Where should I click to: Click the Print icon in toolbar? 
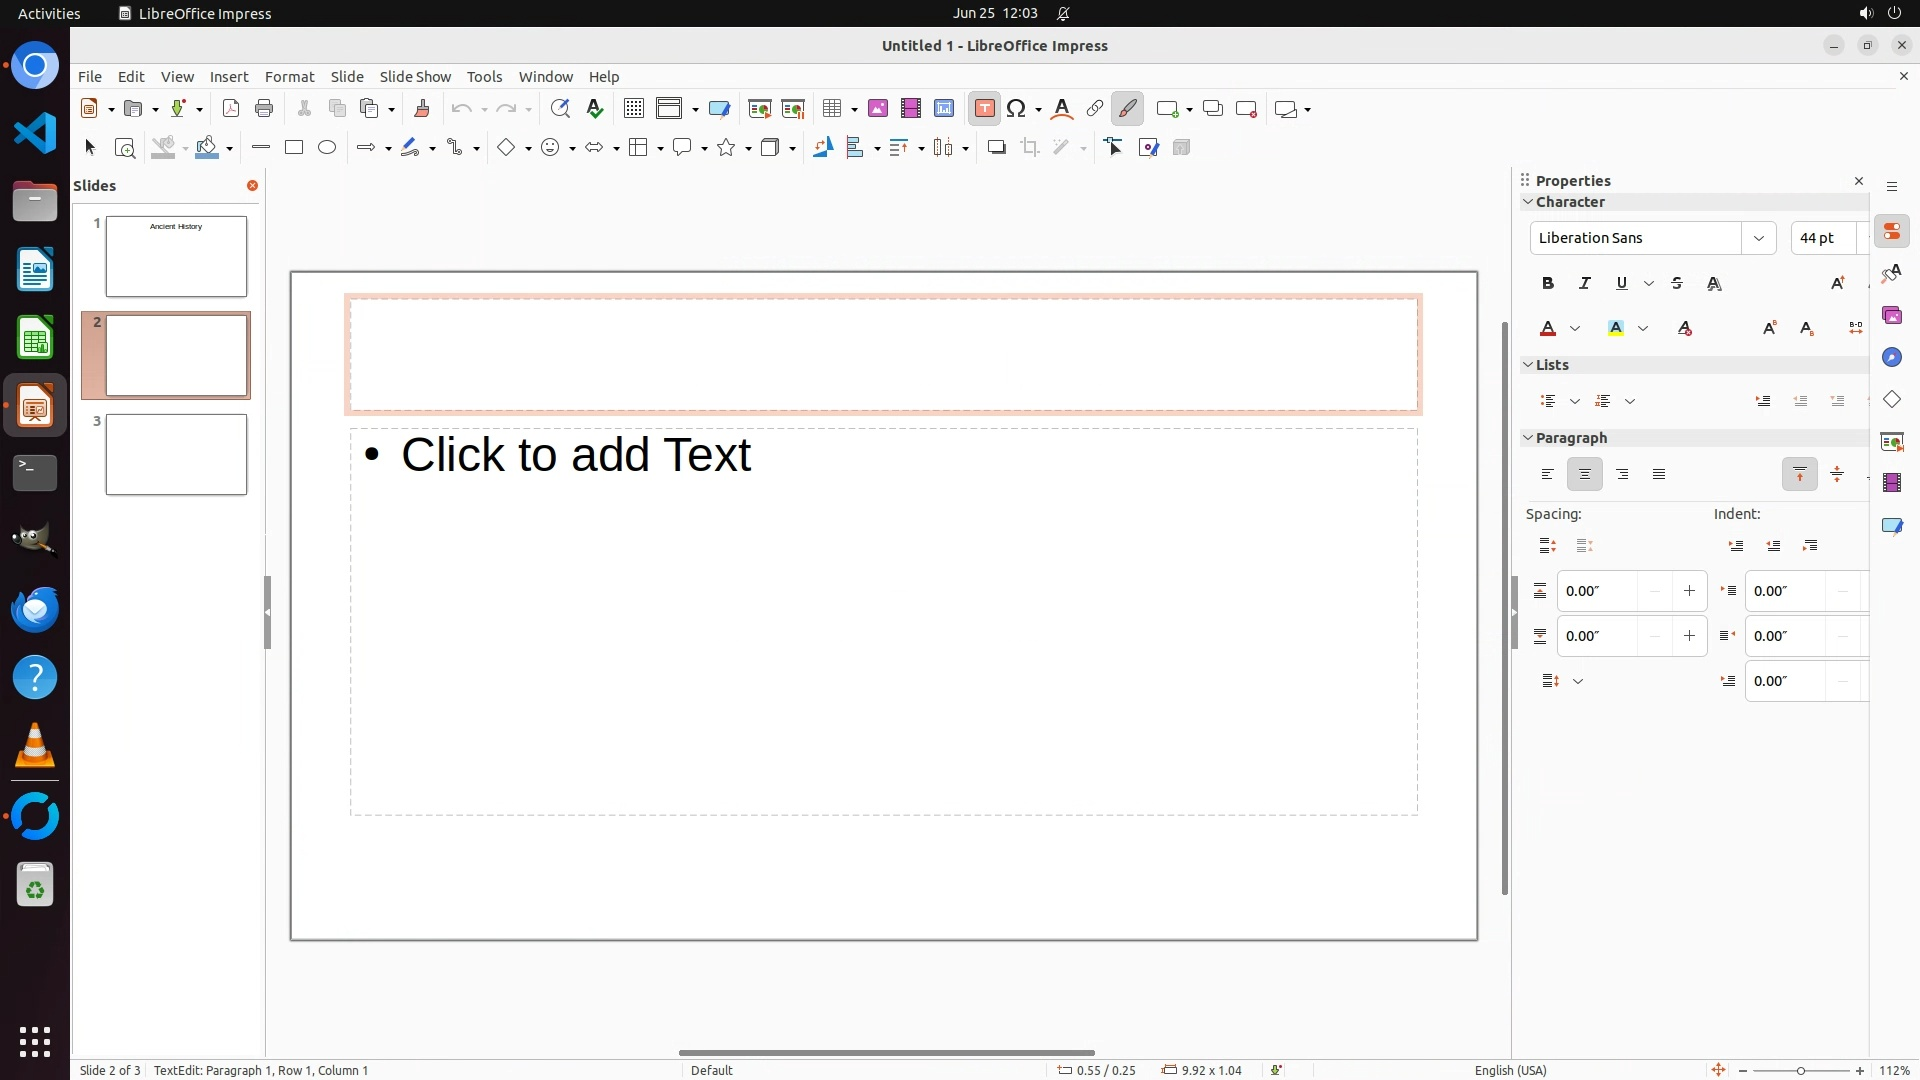[264, 109]
